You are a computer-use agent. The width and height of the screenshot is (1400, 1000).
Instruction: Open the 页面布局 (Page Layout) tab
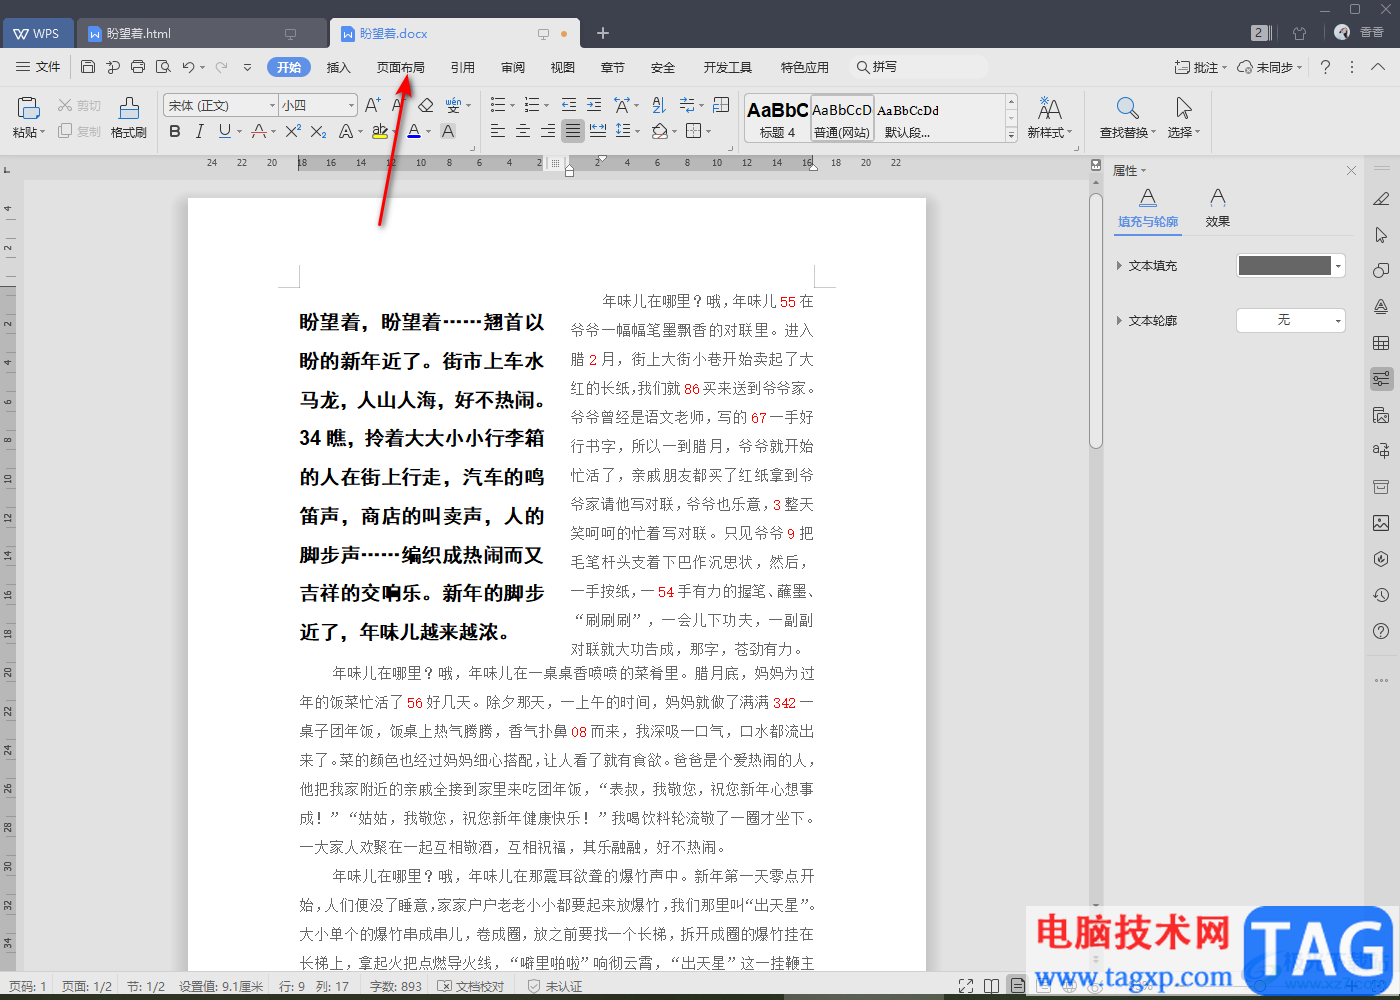(401, 67)
